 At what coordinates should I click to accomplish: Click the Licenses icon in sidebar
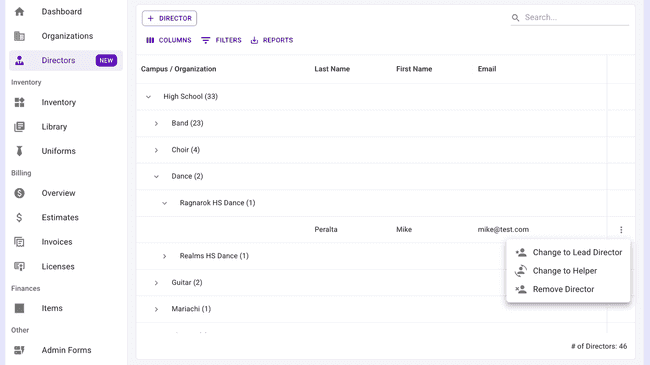[x=19, y=266]
